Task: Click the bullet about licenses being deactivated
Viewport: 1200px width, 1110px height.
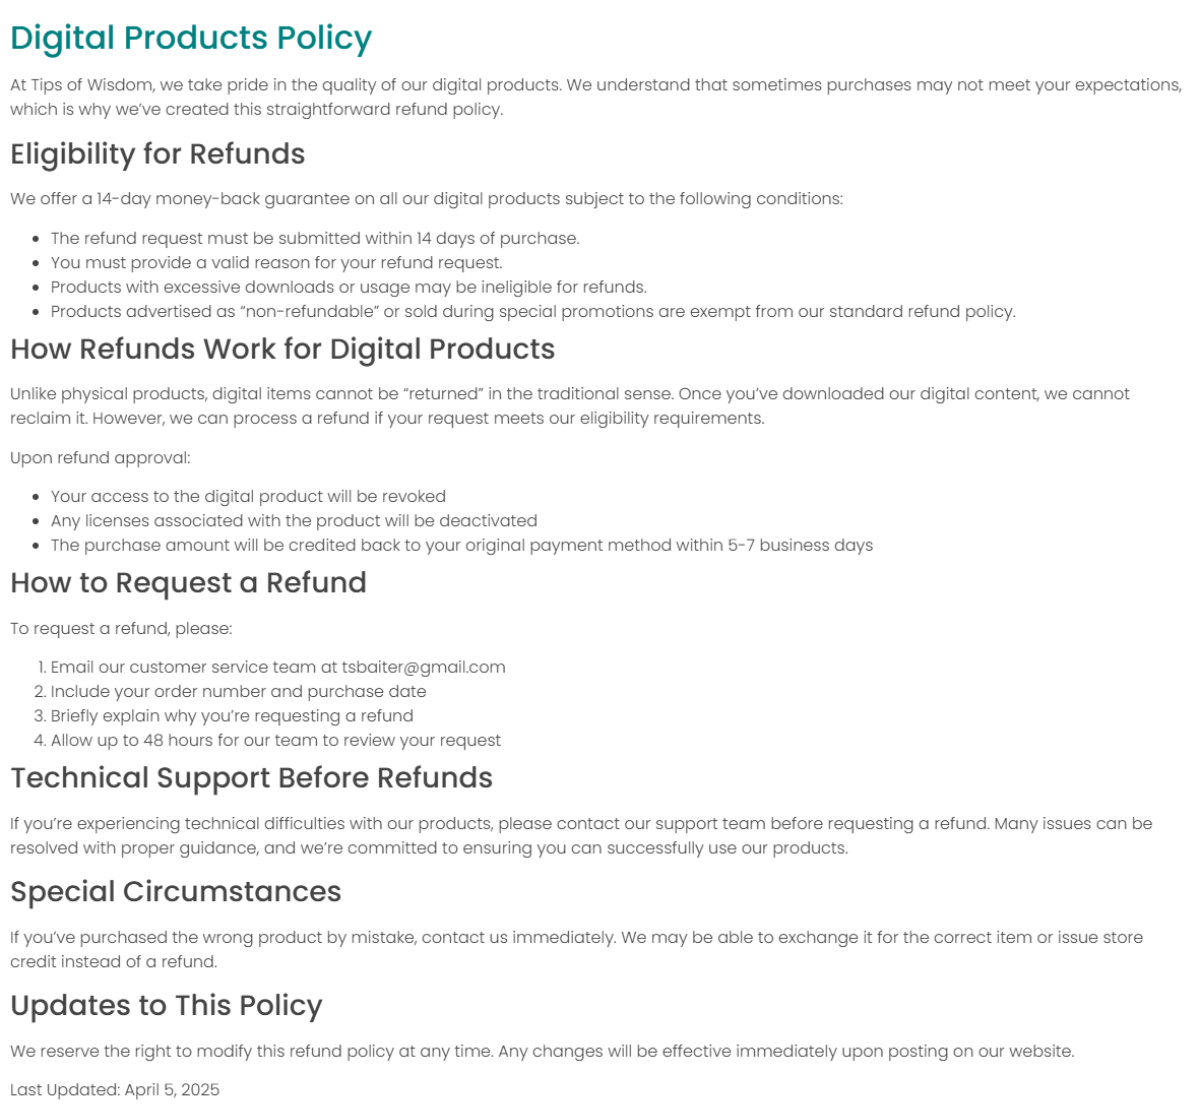Action: (x=294, y=521)
